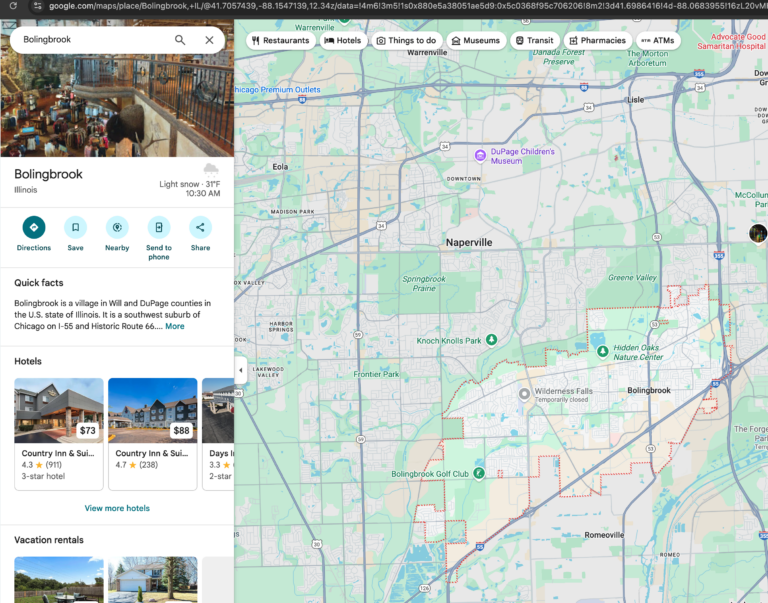
Task: Collapse the side panel with arrow handle
Action: tap(240, 370)
